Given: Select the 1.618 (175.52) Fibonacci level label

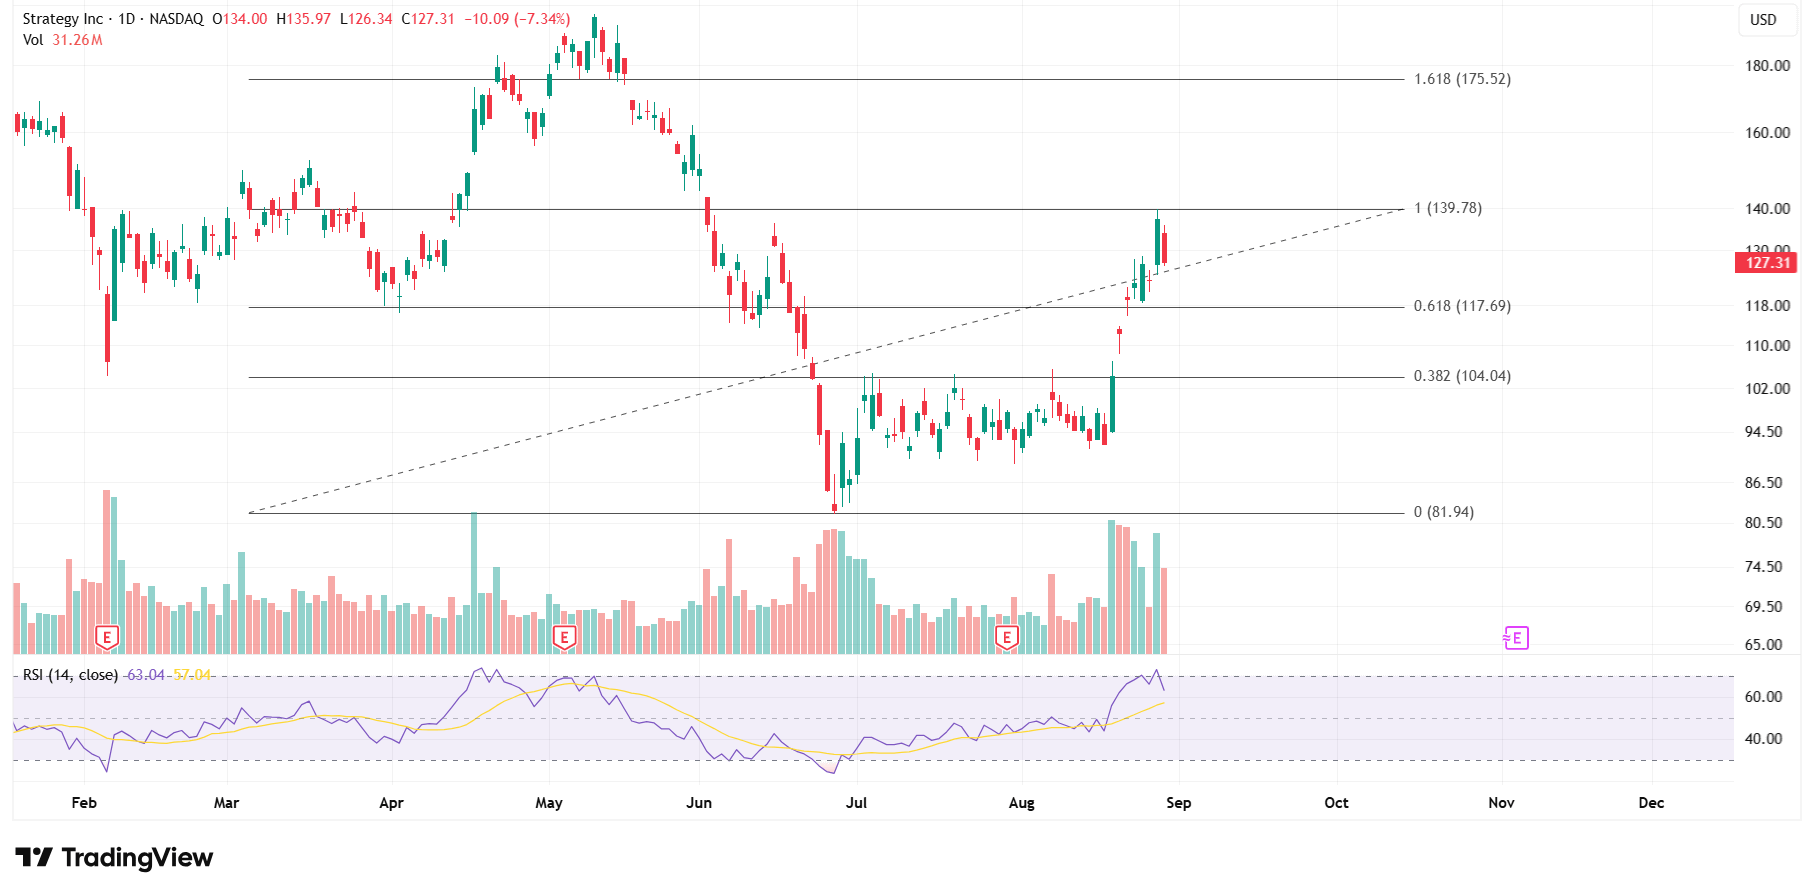Looking at the screenshot, I should 1462,79.
